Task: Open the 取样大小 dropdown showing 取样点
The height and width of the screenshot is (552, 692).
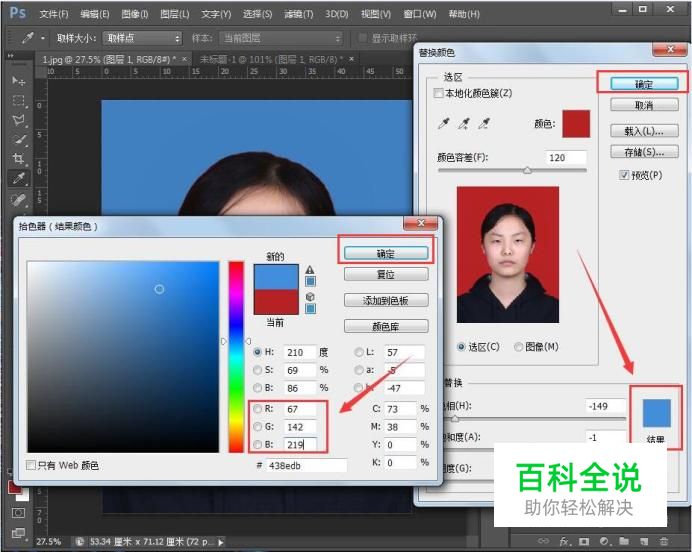Action: pyautogui.click(x=143, y=38)
